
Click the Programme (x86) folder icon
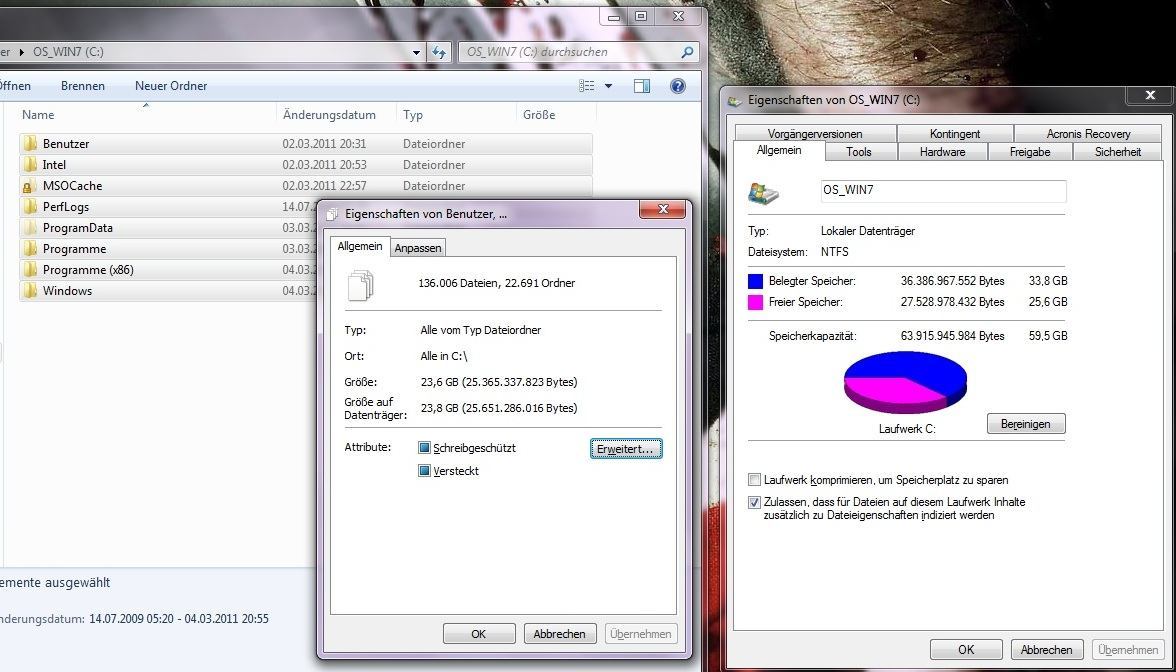click(x=30, y=269)
